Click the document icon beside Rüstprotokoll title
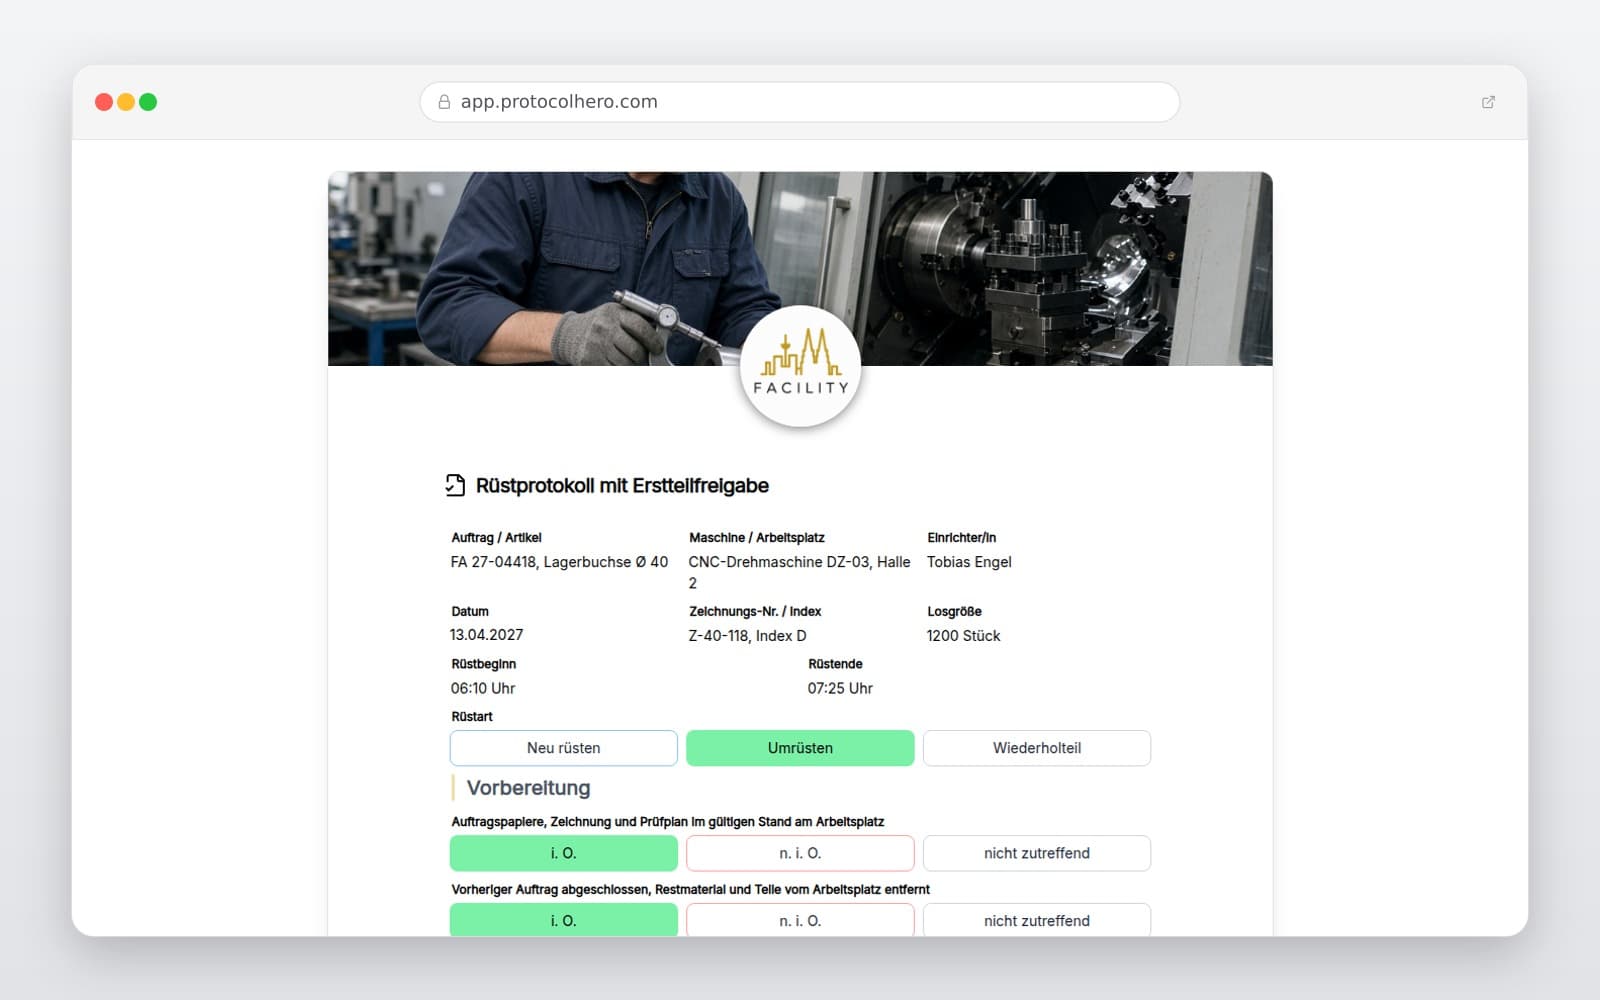 pyautogui.click(x=455, y=485)
